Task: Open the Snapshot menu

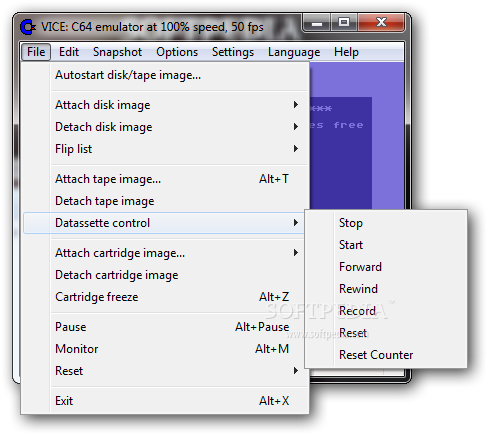Action: [117, 52]
